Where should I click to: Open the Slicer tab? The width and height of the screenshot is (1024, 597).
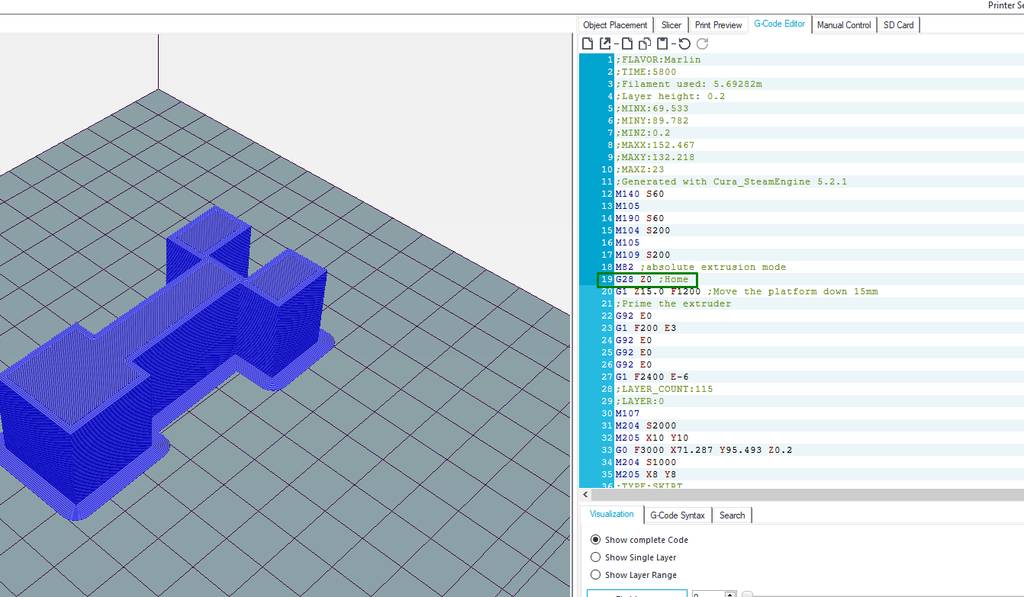tap(671, 25)
